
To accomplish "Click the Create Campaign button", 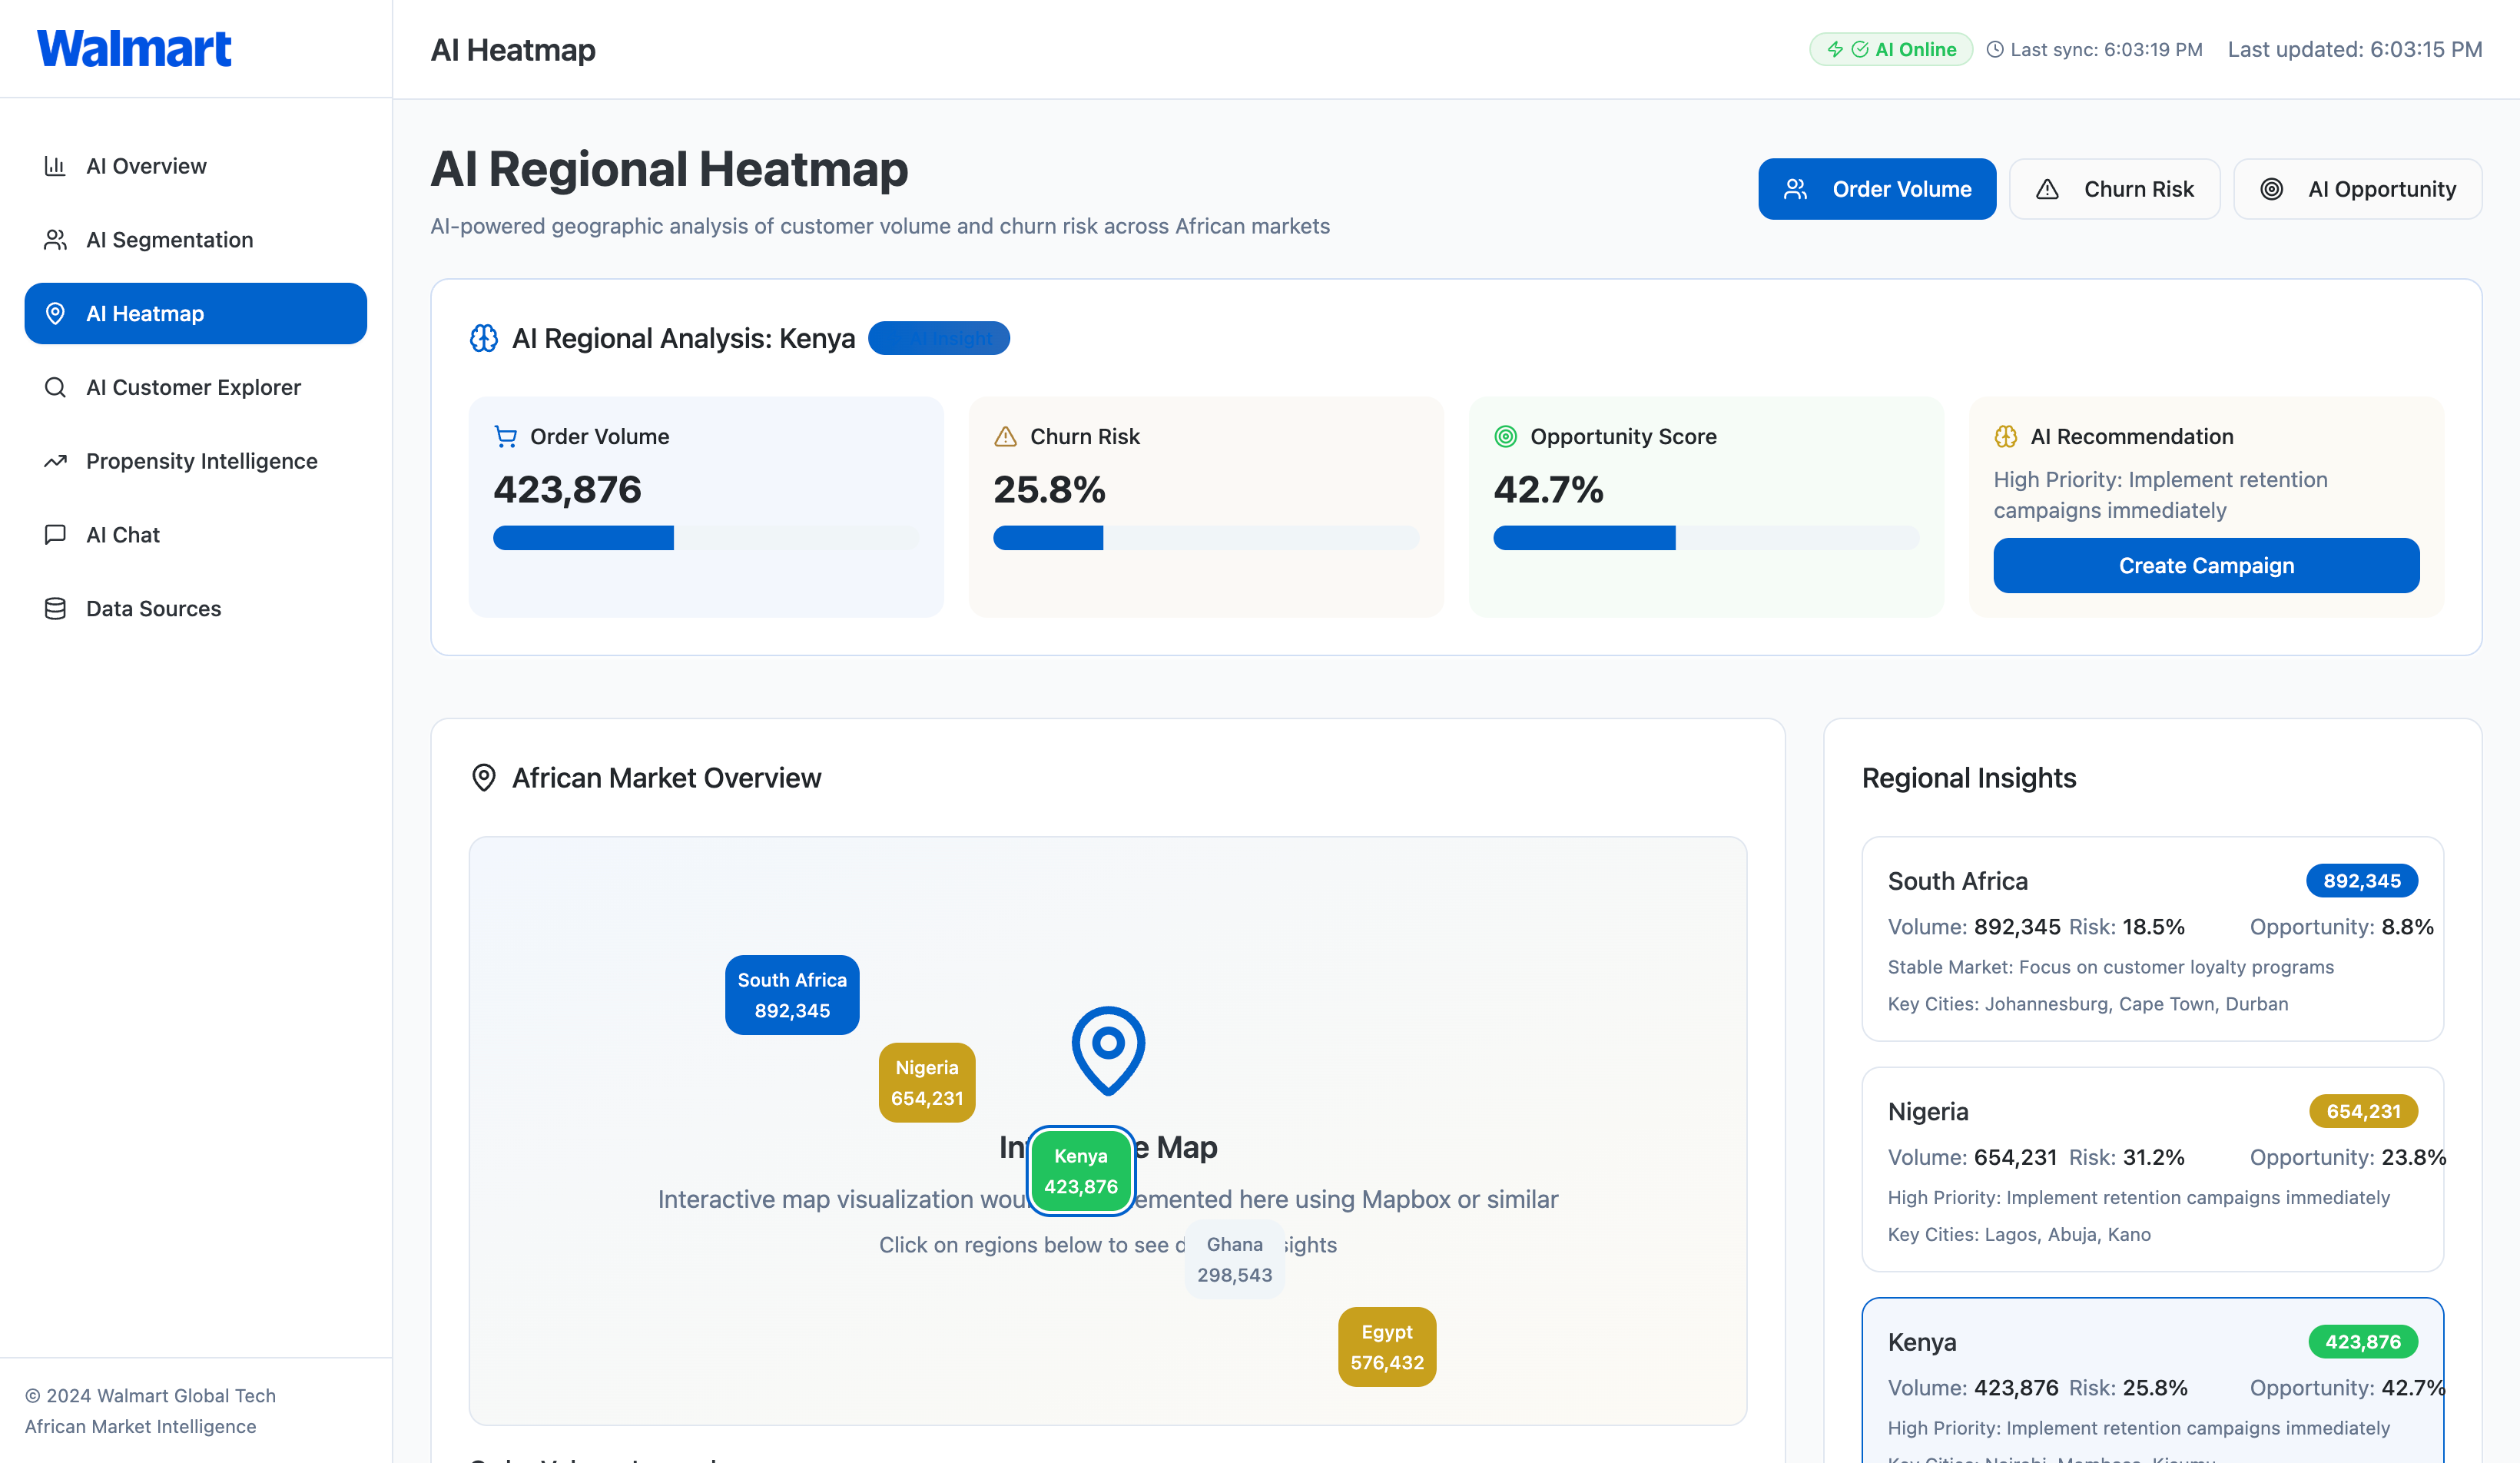I will tap(2206, 566).
